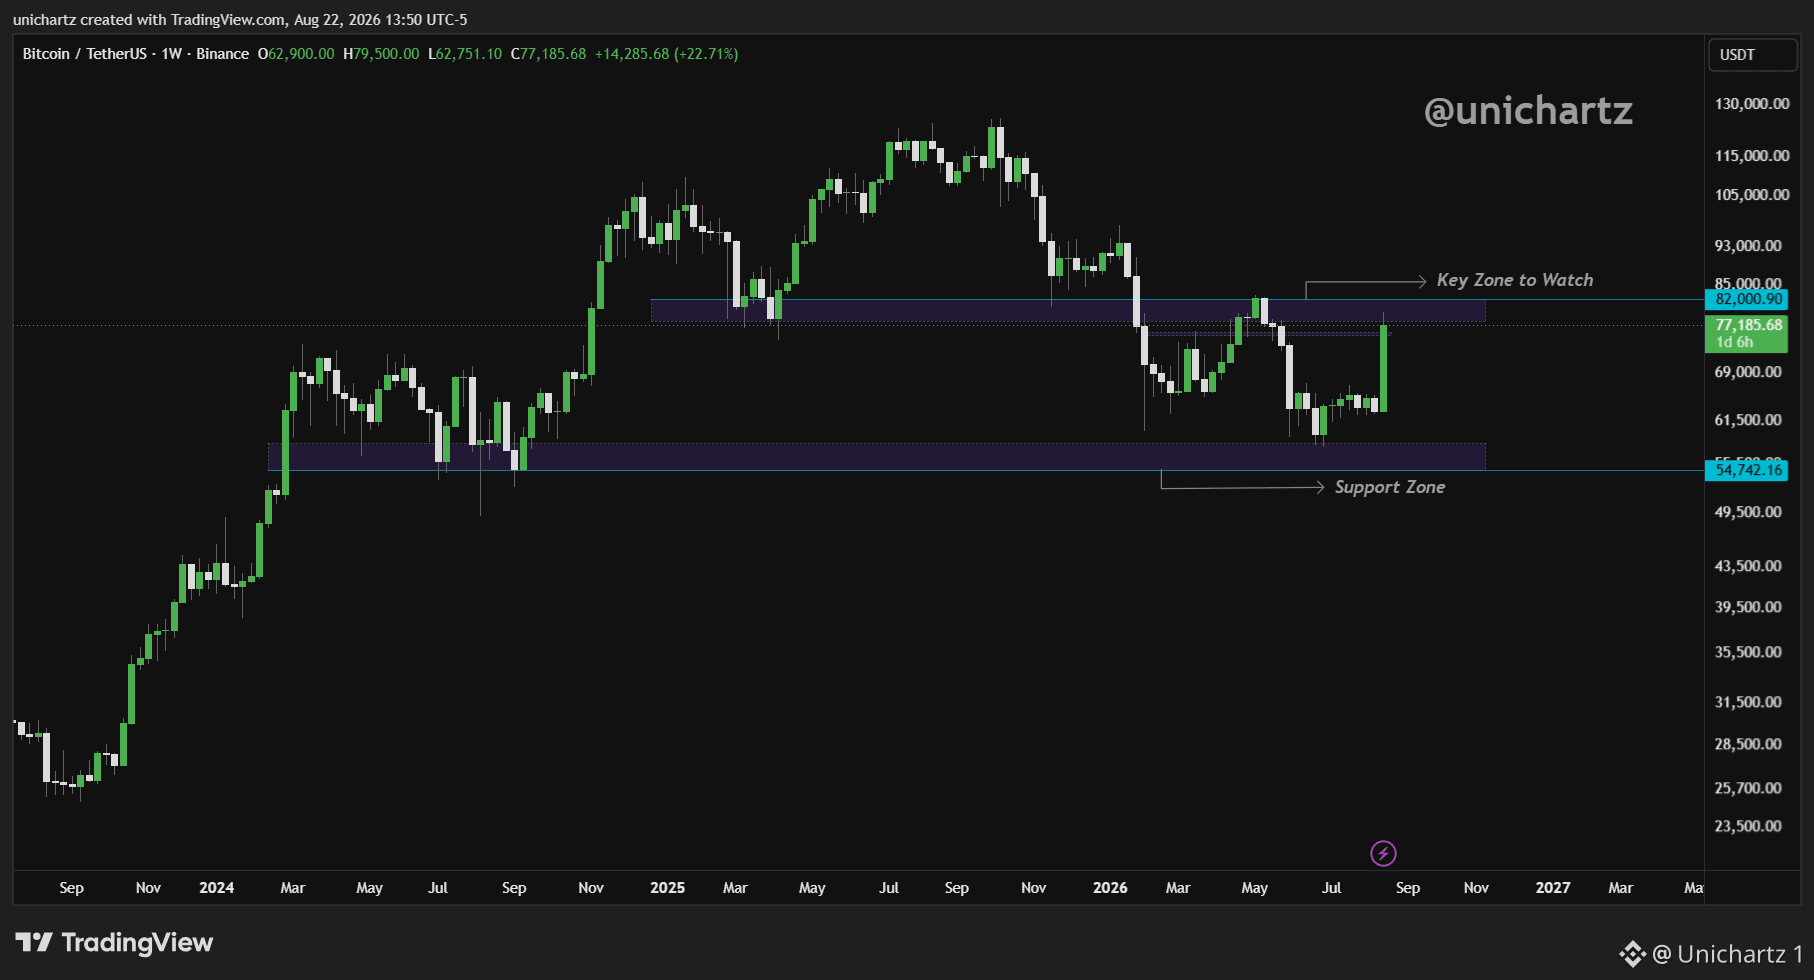The image size is (1814, 980).
Task: Select the 54,742.16 support price label
Action: (x=1746, y=470)
